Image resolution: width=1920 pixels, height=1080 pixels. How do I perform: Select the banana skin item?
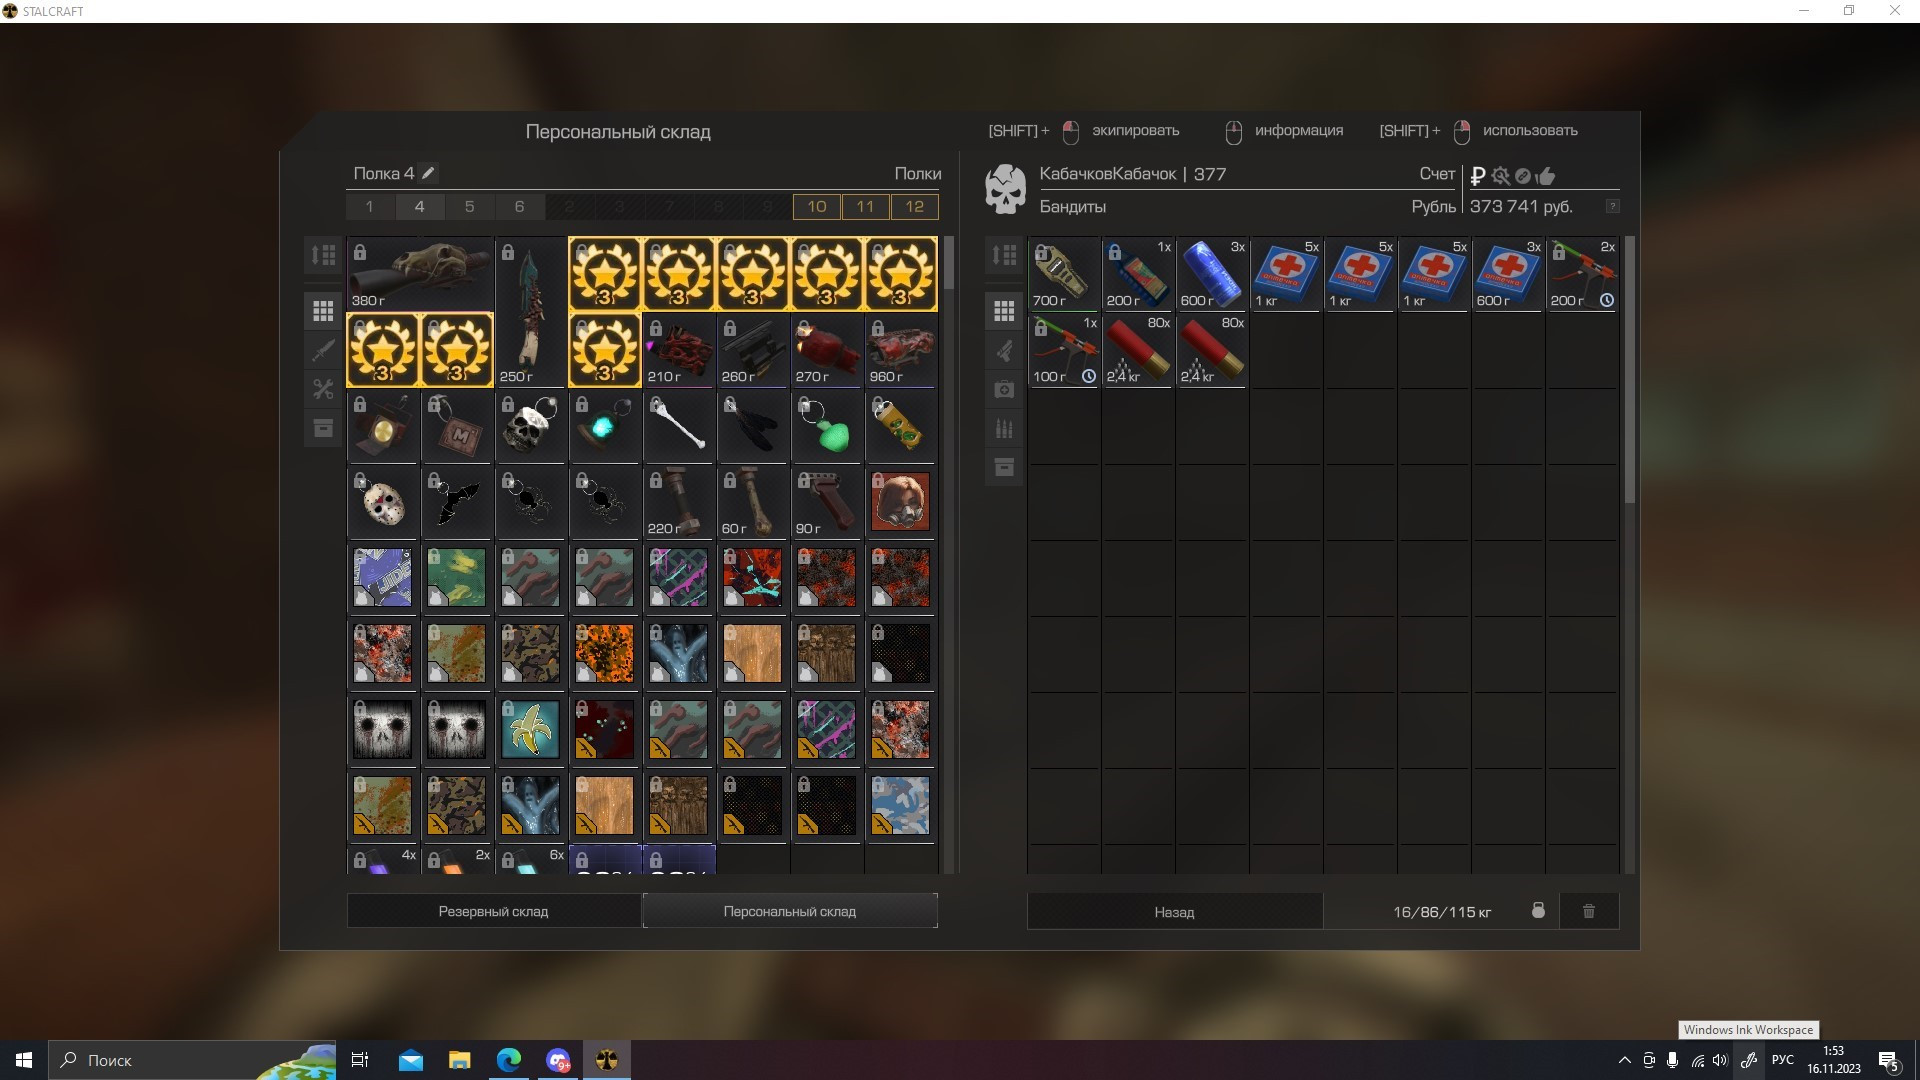click(x=531, y=730)
